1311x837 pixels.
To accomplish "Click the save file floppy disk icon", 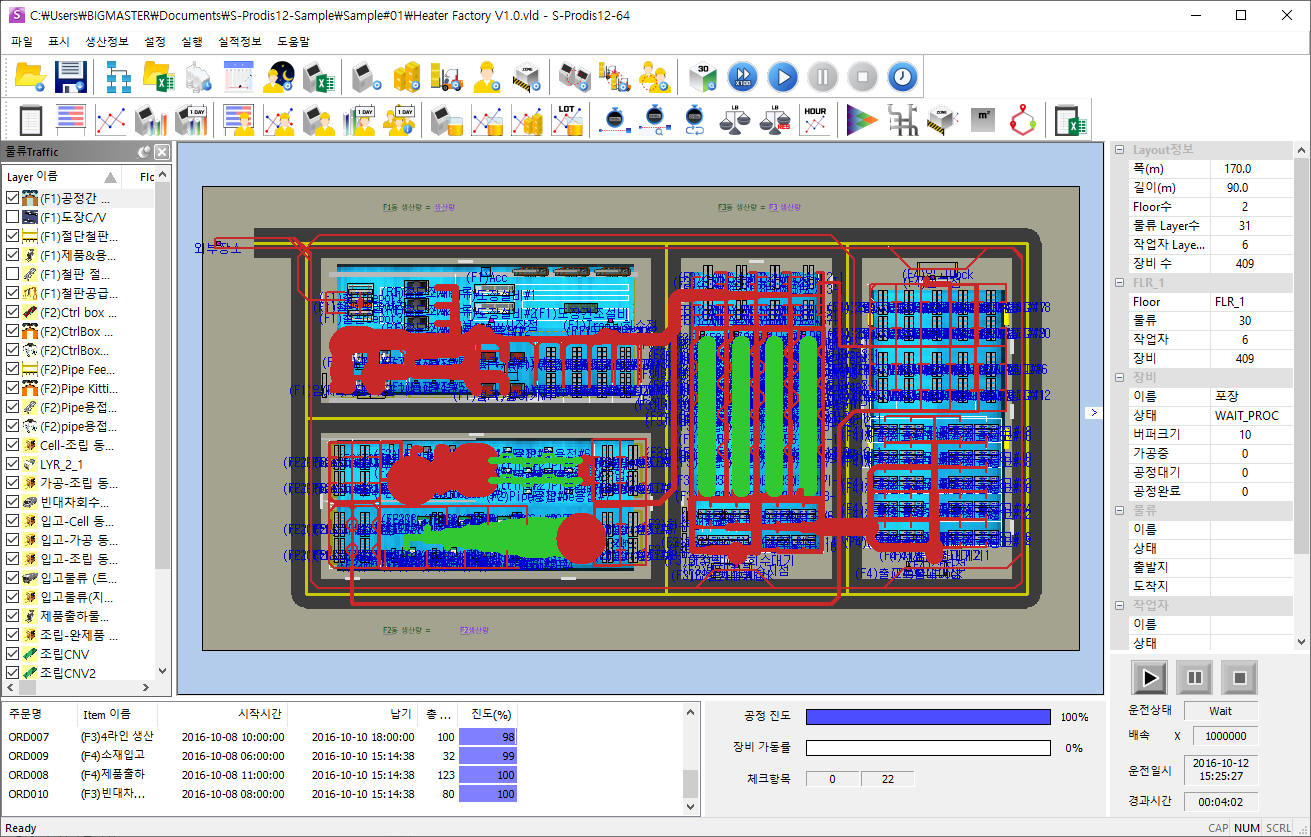I will (72, 77).
